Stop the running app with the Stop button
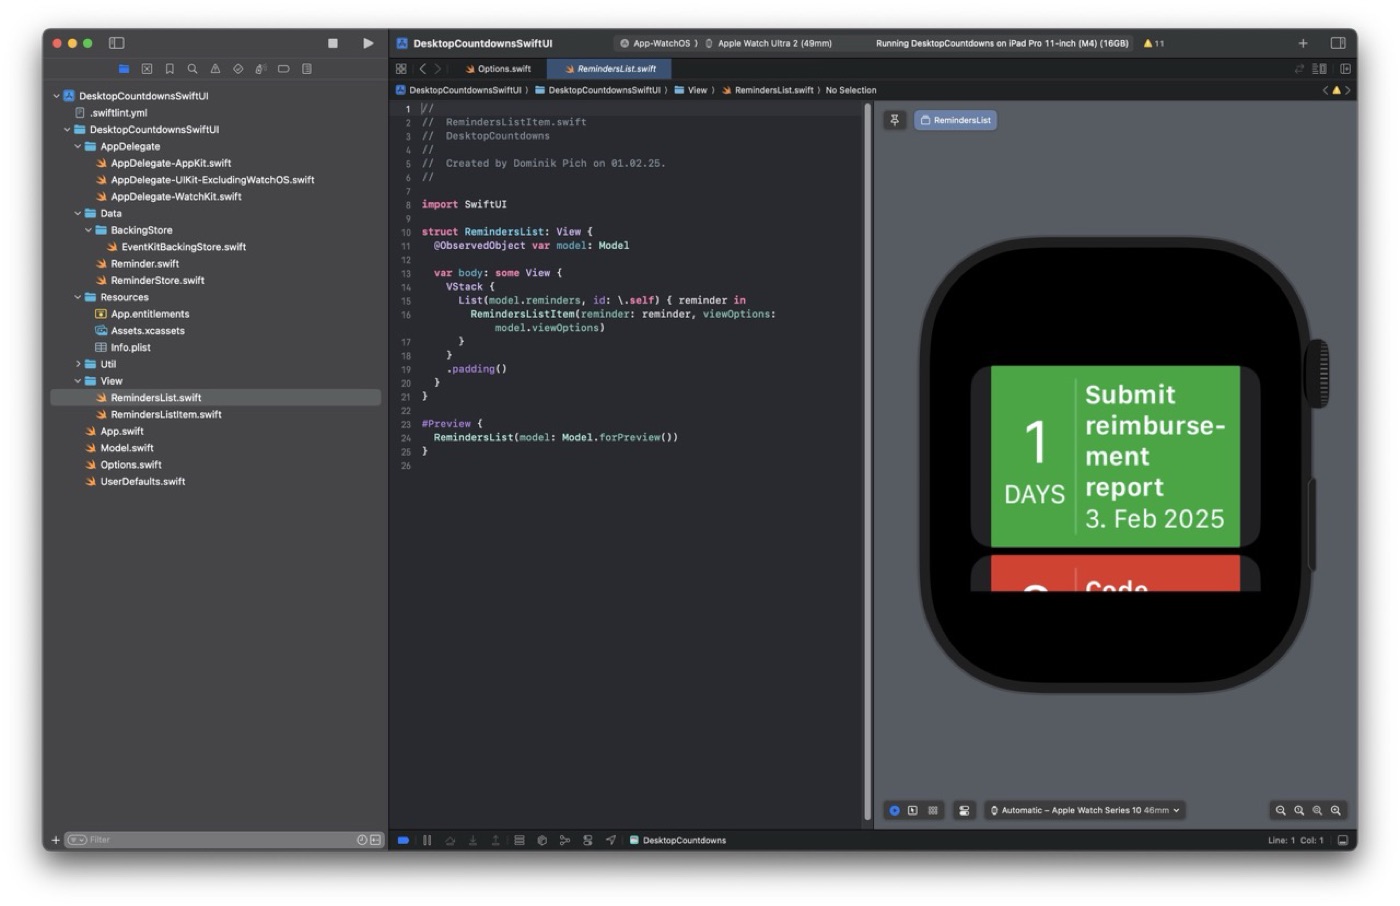Image resolution: width=1400 pixels, height=906 pixels. tap(333, 43)
